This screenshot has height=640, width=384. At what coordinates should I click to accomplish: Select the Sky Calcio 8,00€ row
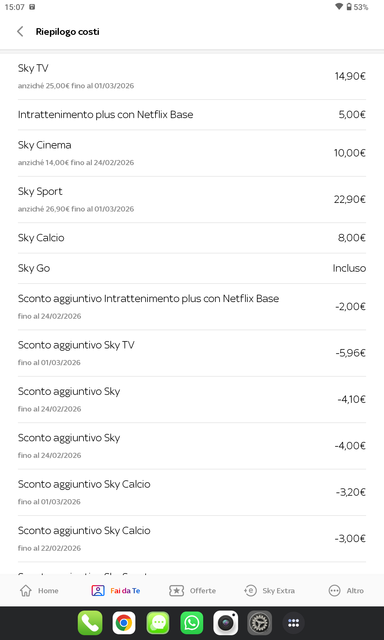click(x=192, y=238)
